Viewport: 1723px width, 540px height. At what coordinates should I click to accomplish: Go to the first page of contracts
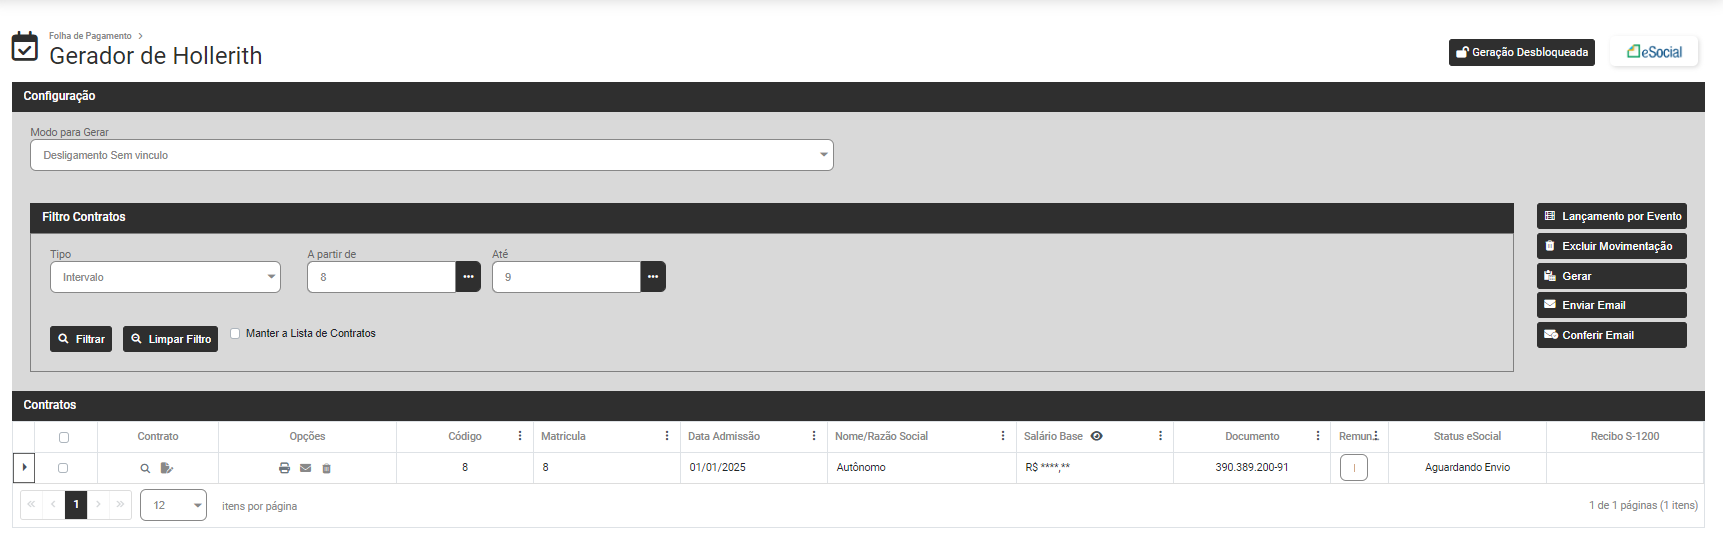coord(31,504)
